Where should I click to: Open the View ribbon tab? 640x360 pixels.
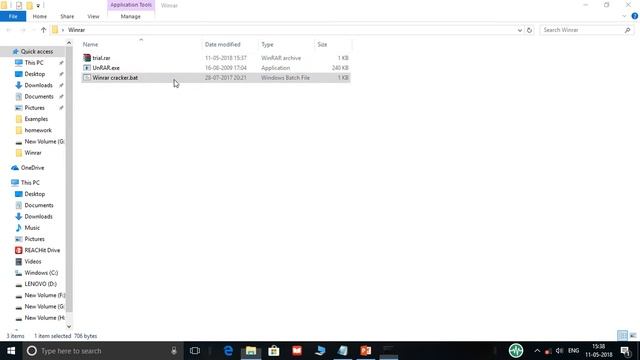click(x=93, y=16)
